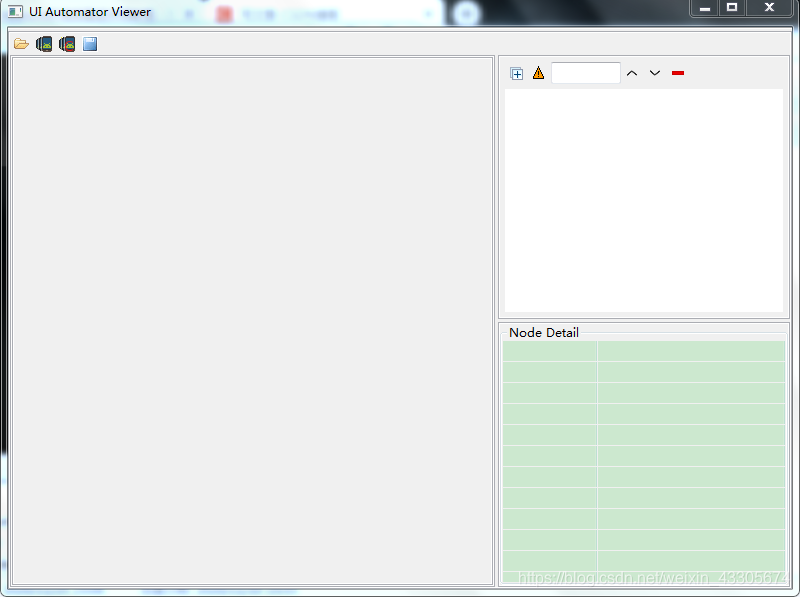Screen dimensions: 800x597
Task: Close the UI Automator Viewer window
Action: click(769, 8)
